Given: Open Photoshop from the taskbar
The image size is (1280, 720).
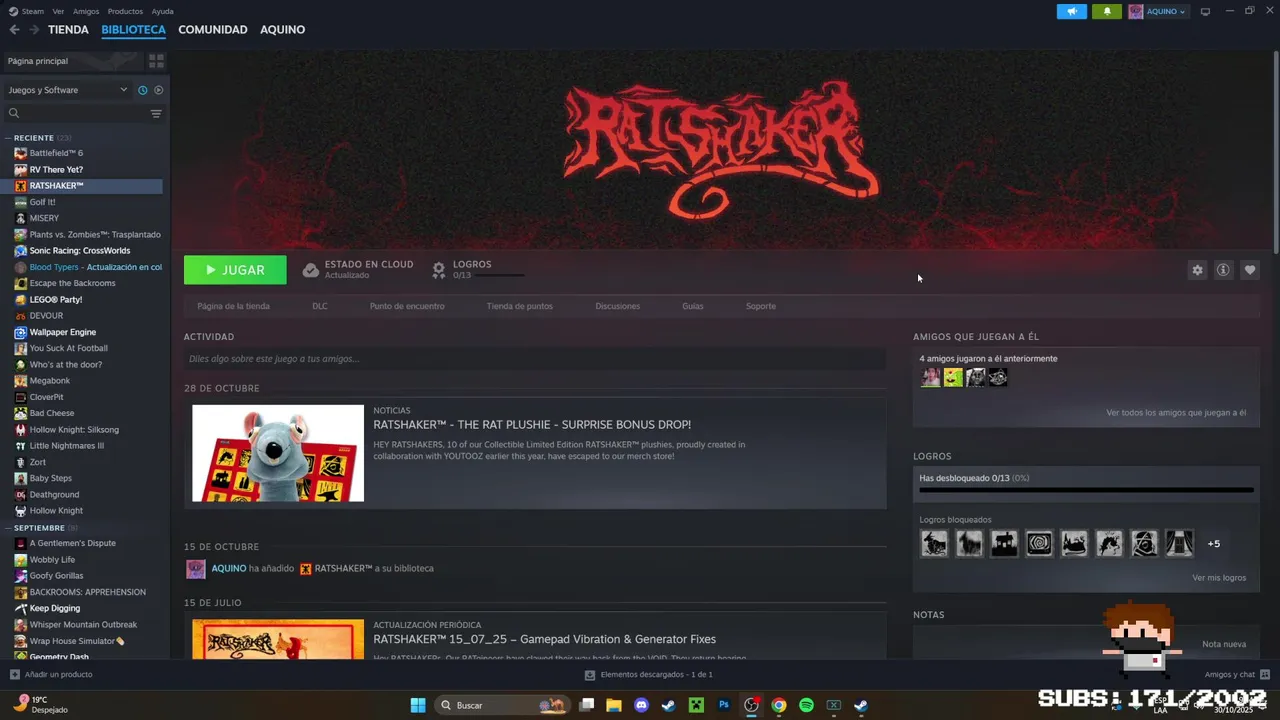Looking at the screenshot, I should pos(723,705).
